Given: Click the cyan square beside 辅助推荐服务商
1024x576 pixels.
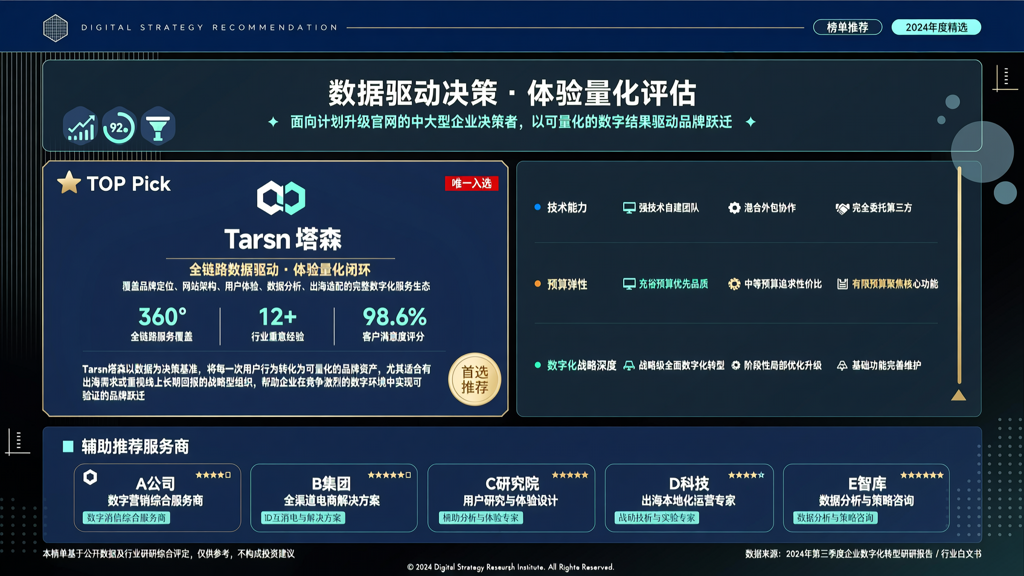Looking at the screenshot, I should pos(68,446).
